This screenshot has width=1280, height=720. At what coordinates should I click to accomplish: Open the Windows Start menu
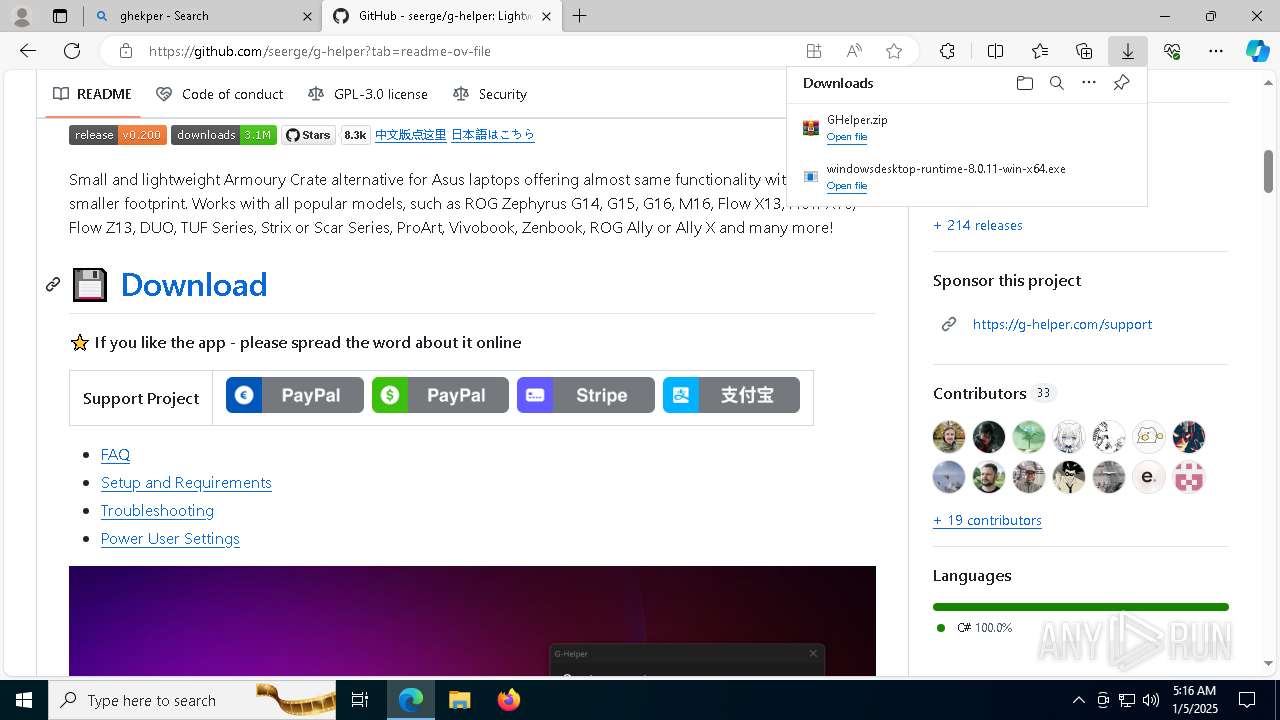pyautogui.click(x=24, y=700)
